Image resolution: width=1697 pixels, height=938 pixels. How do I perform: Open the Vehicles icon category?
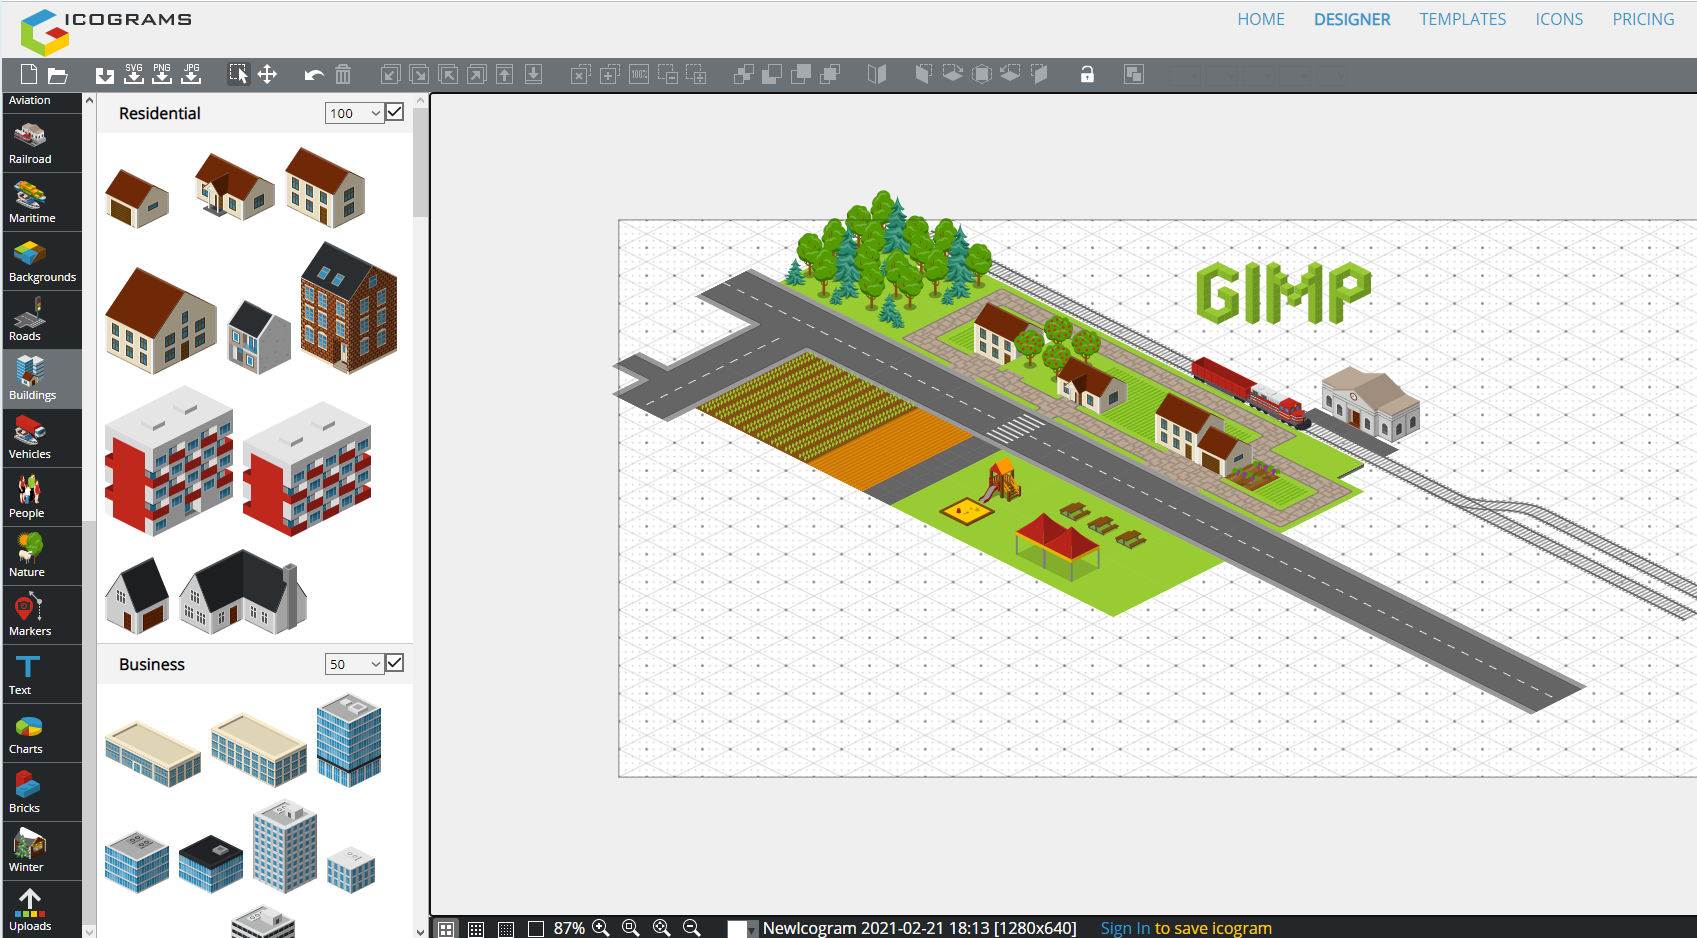42,438
